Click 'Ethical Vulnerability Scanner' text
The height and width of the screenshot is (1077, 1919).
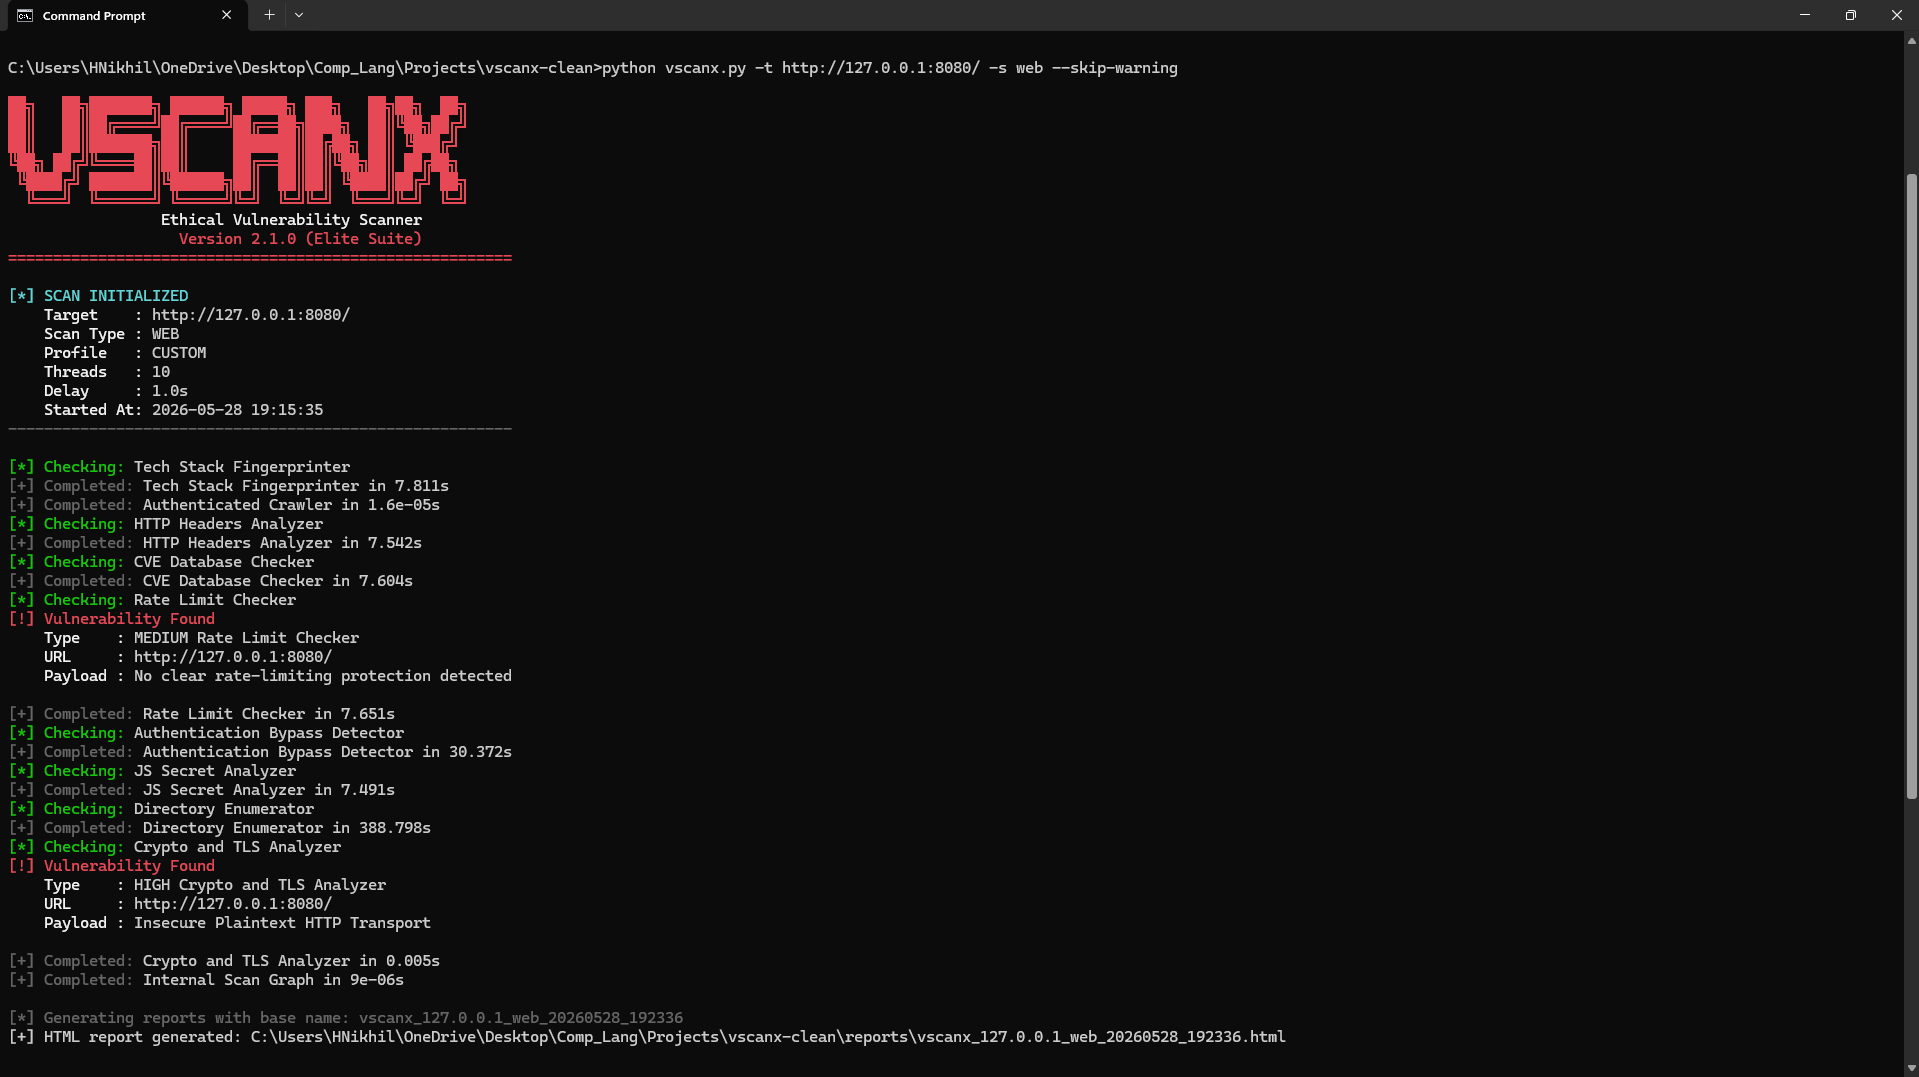click(291, 220)
